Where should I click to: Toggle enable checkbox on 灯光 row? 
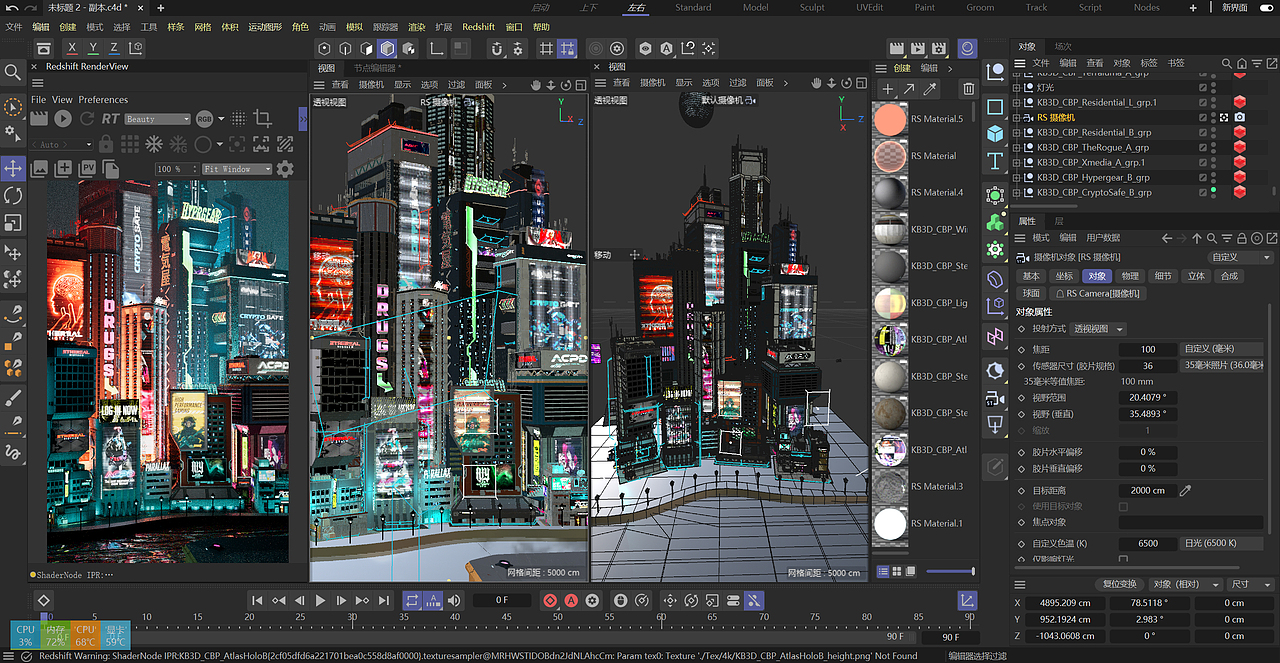[x=1203, y=87]
